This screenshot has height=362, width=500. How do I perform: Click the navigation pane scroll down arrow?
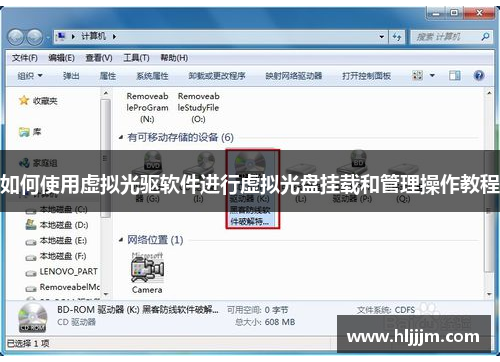[106, 294]
